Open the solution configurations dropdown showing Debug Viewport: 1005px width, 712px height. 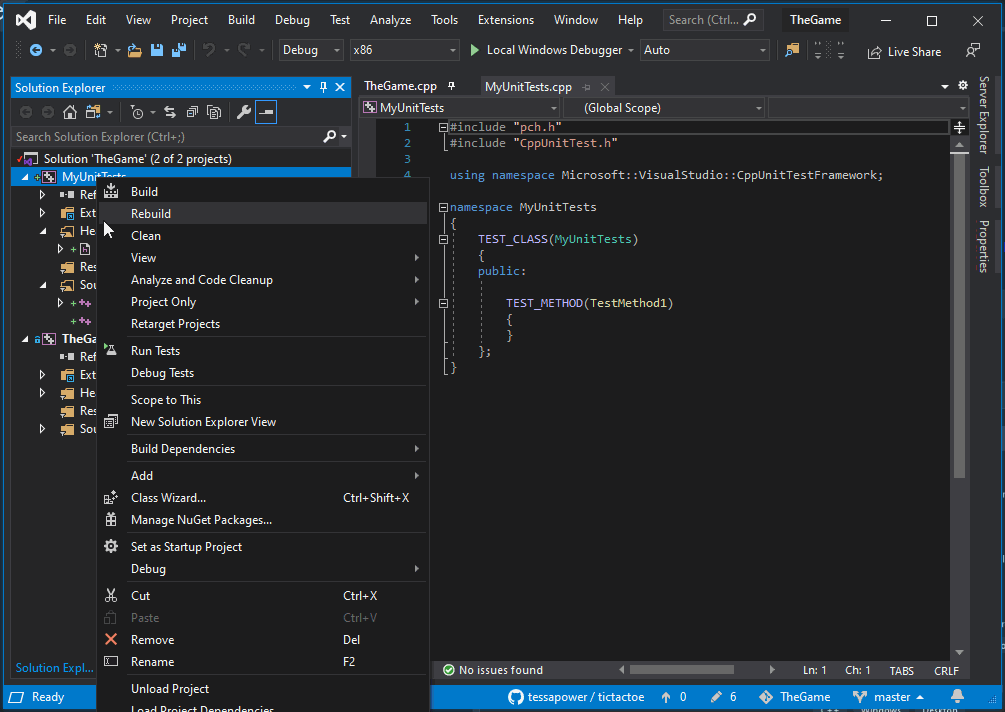(x=310, y=49)
